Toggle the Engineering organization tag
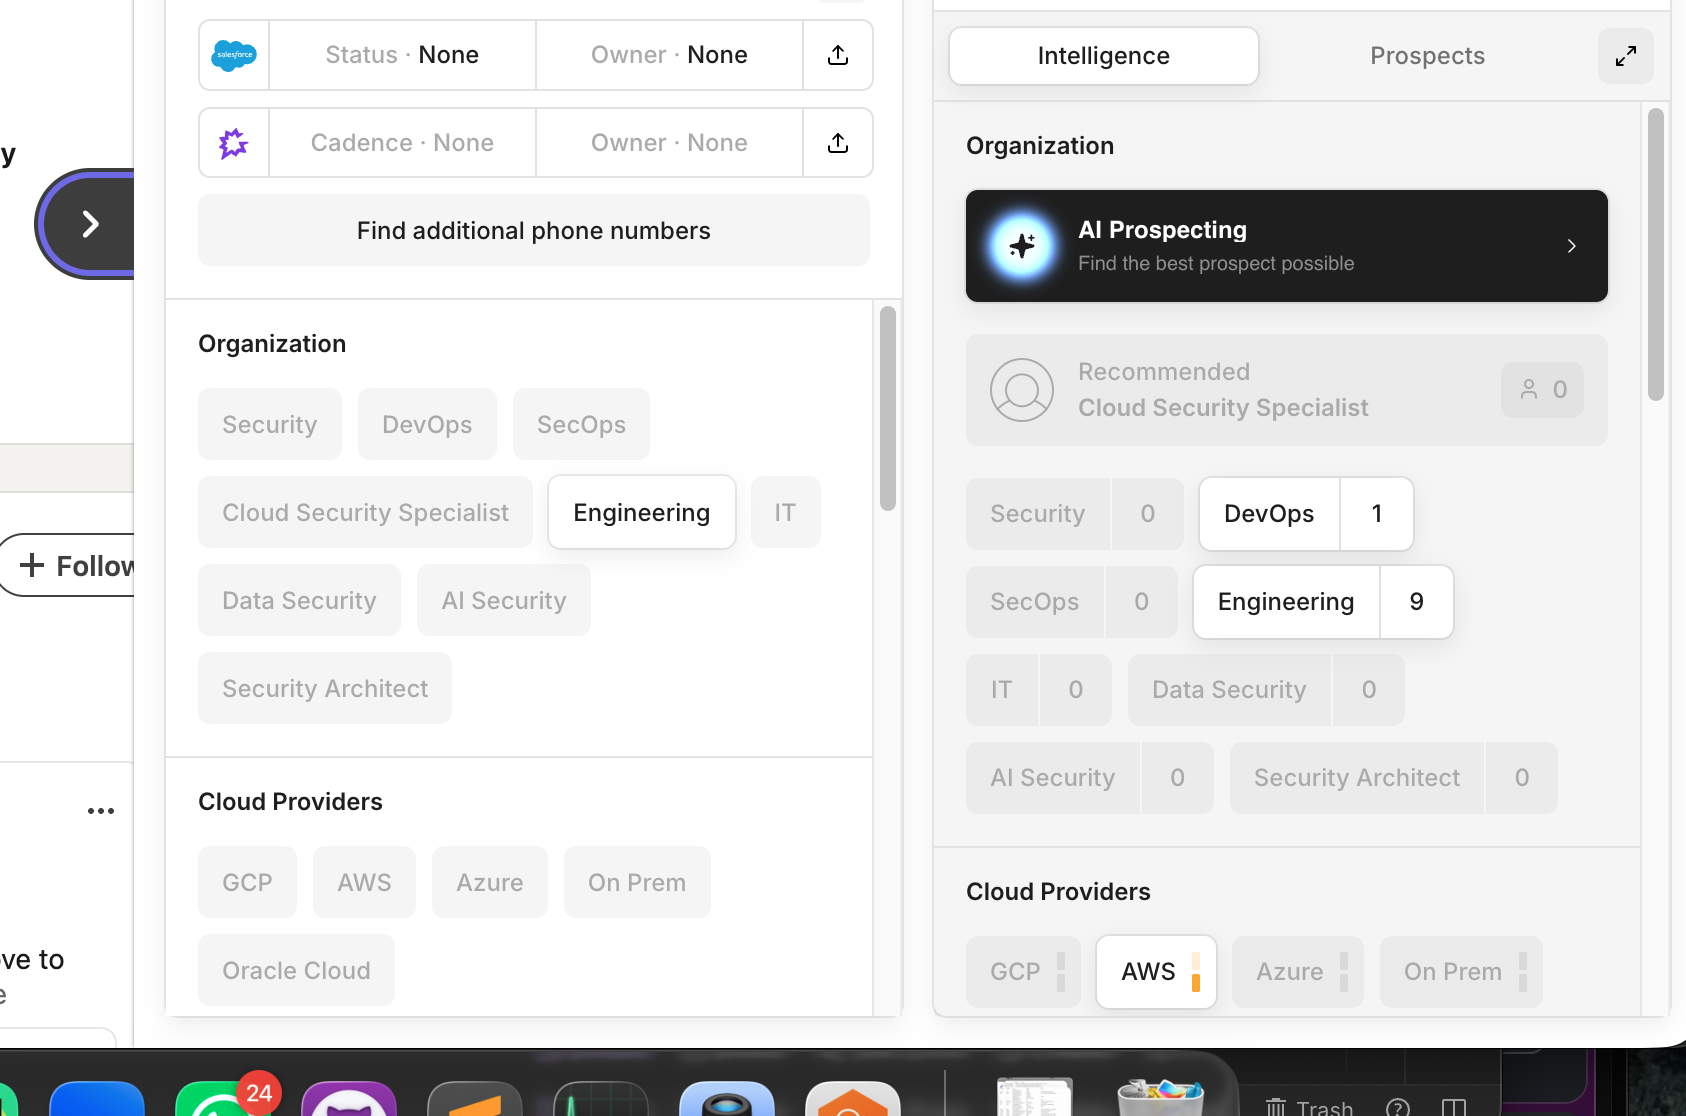The image size is (1686, 1116). click(641, 513)
